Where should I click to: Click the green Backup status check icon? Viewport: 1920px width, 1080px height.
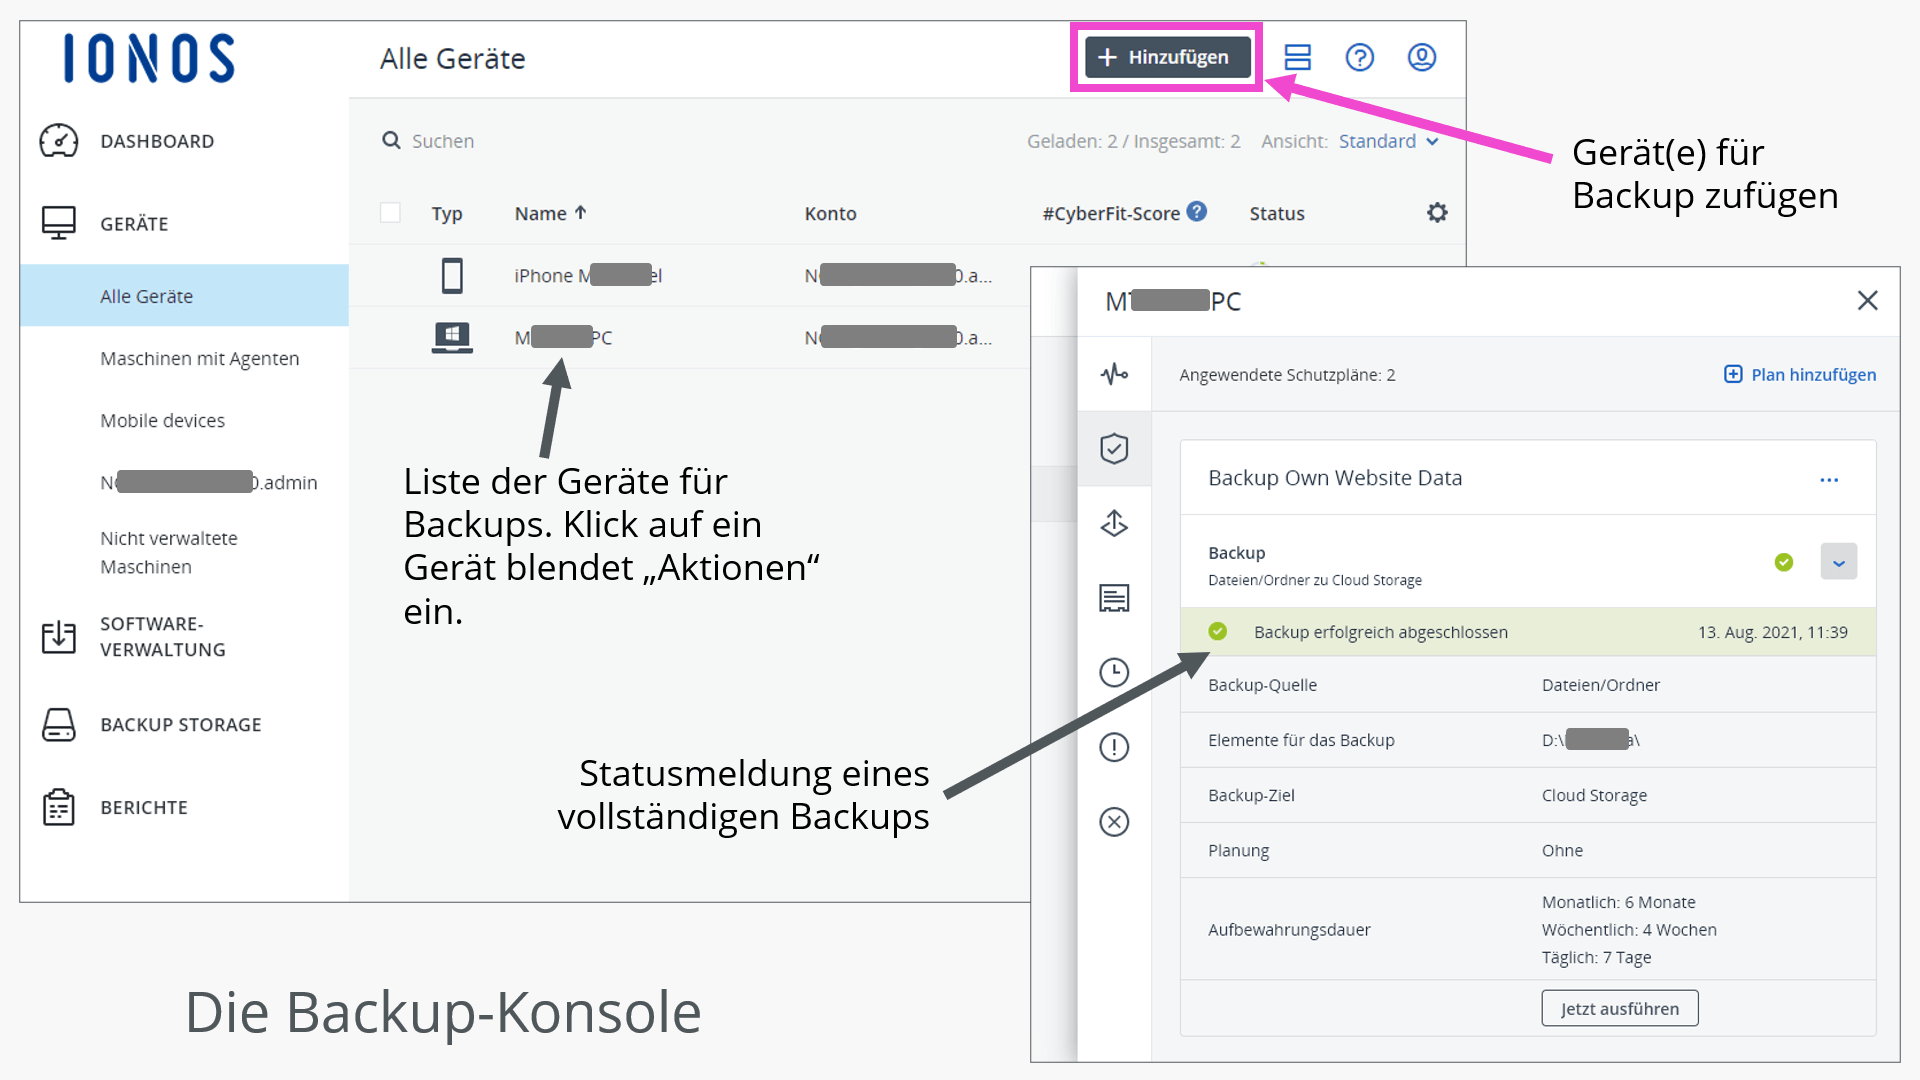click(x=1783, y=562)
